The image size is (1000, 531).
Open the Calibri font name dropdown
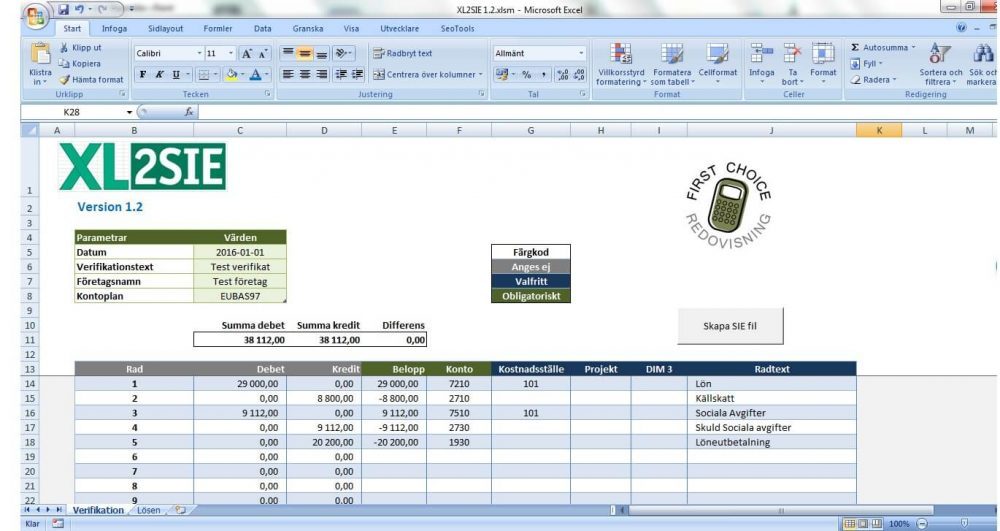tap(199, 54)
